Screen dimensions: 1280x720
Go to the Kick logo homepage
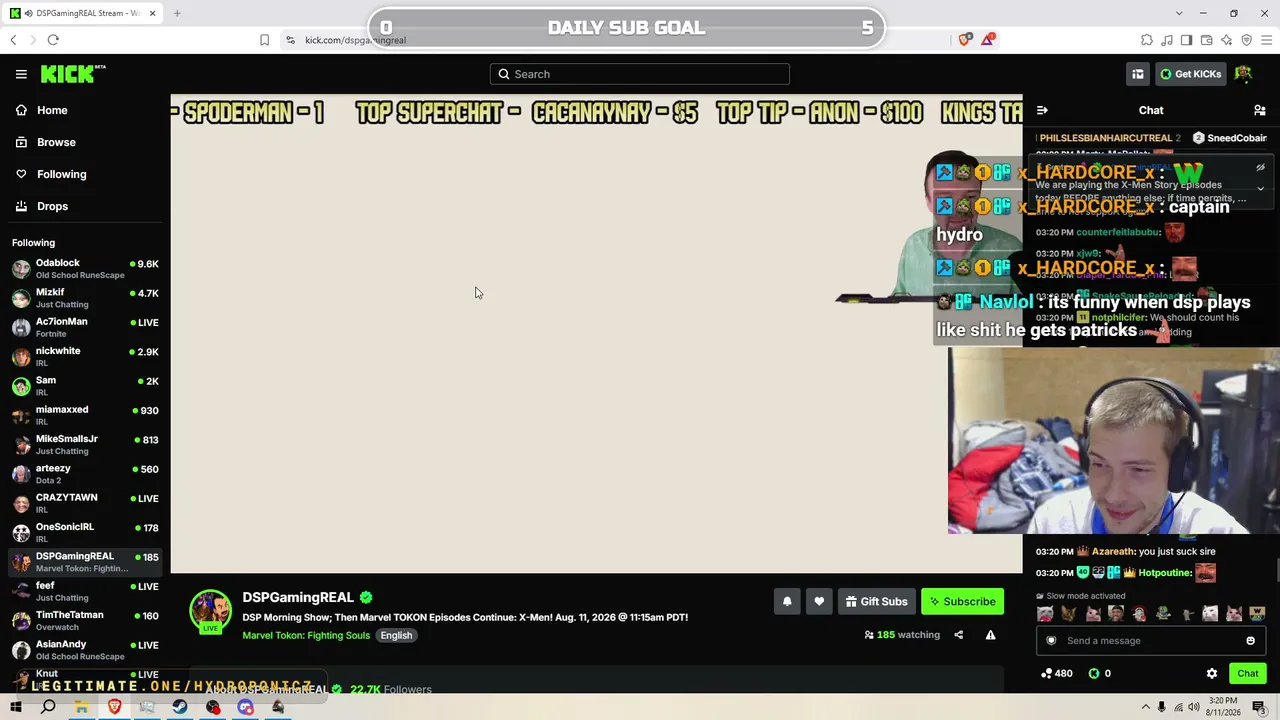tap(73, 74)
